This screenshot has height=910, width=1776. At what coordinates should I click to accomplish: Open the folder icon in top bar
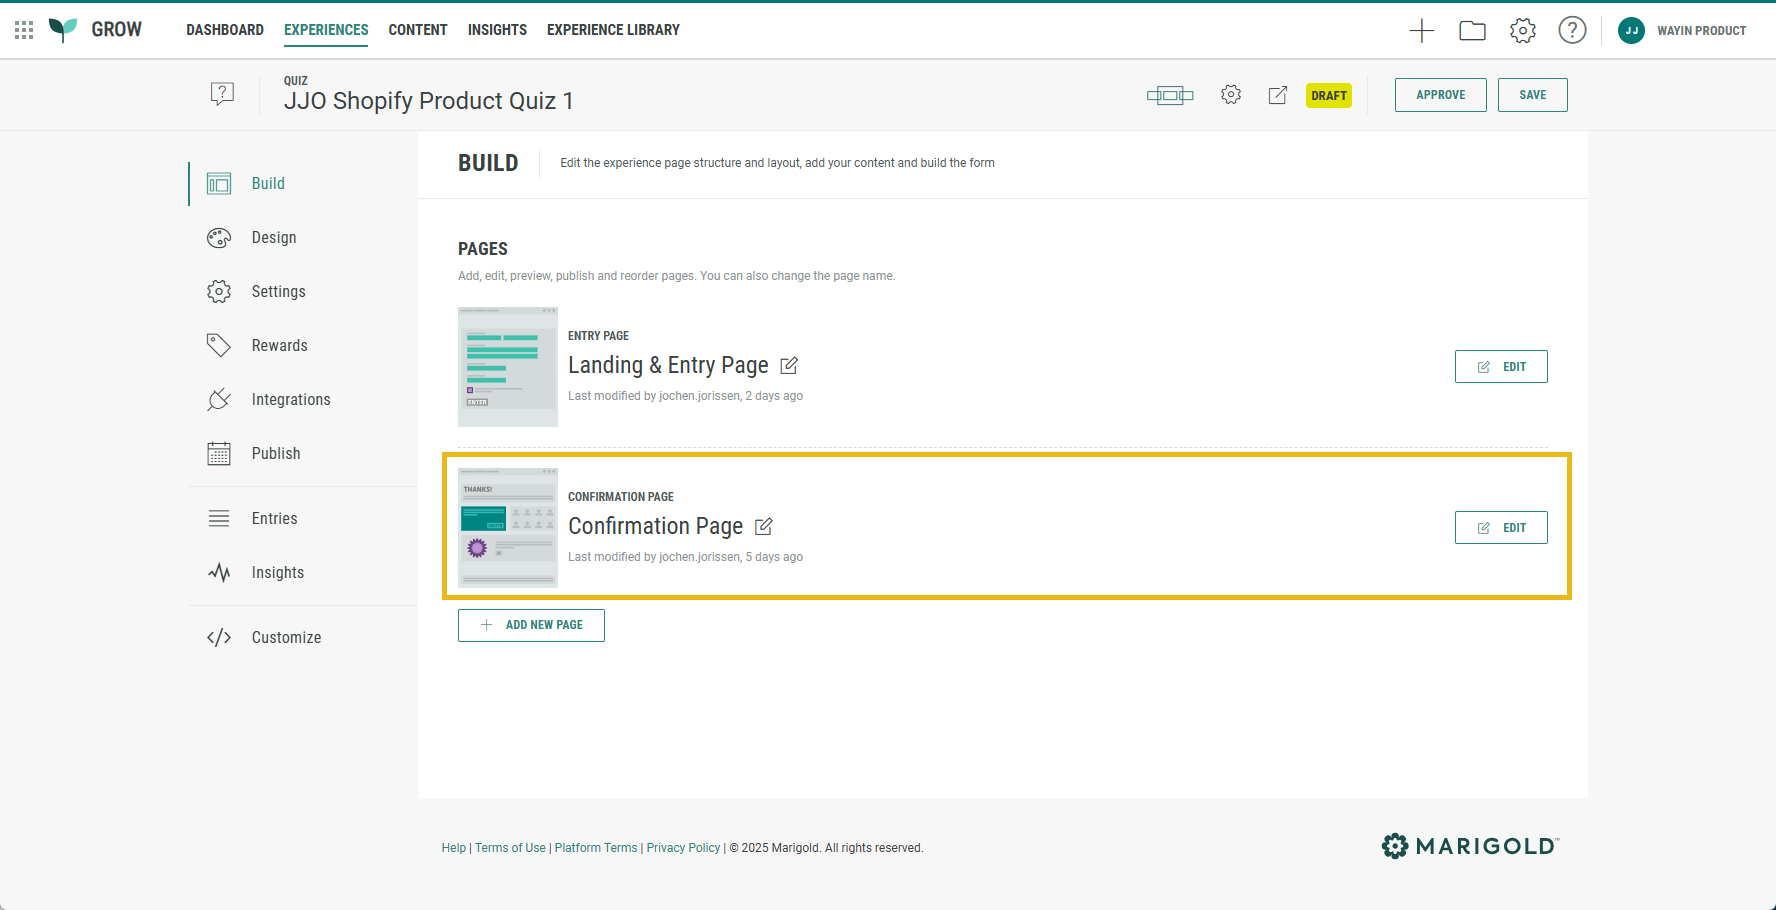point(1472,31)
